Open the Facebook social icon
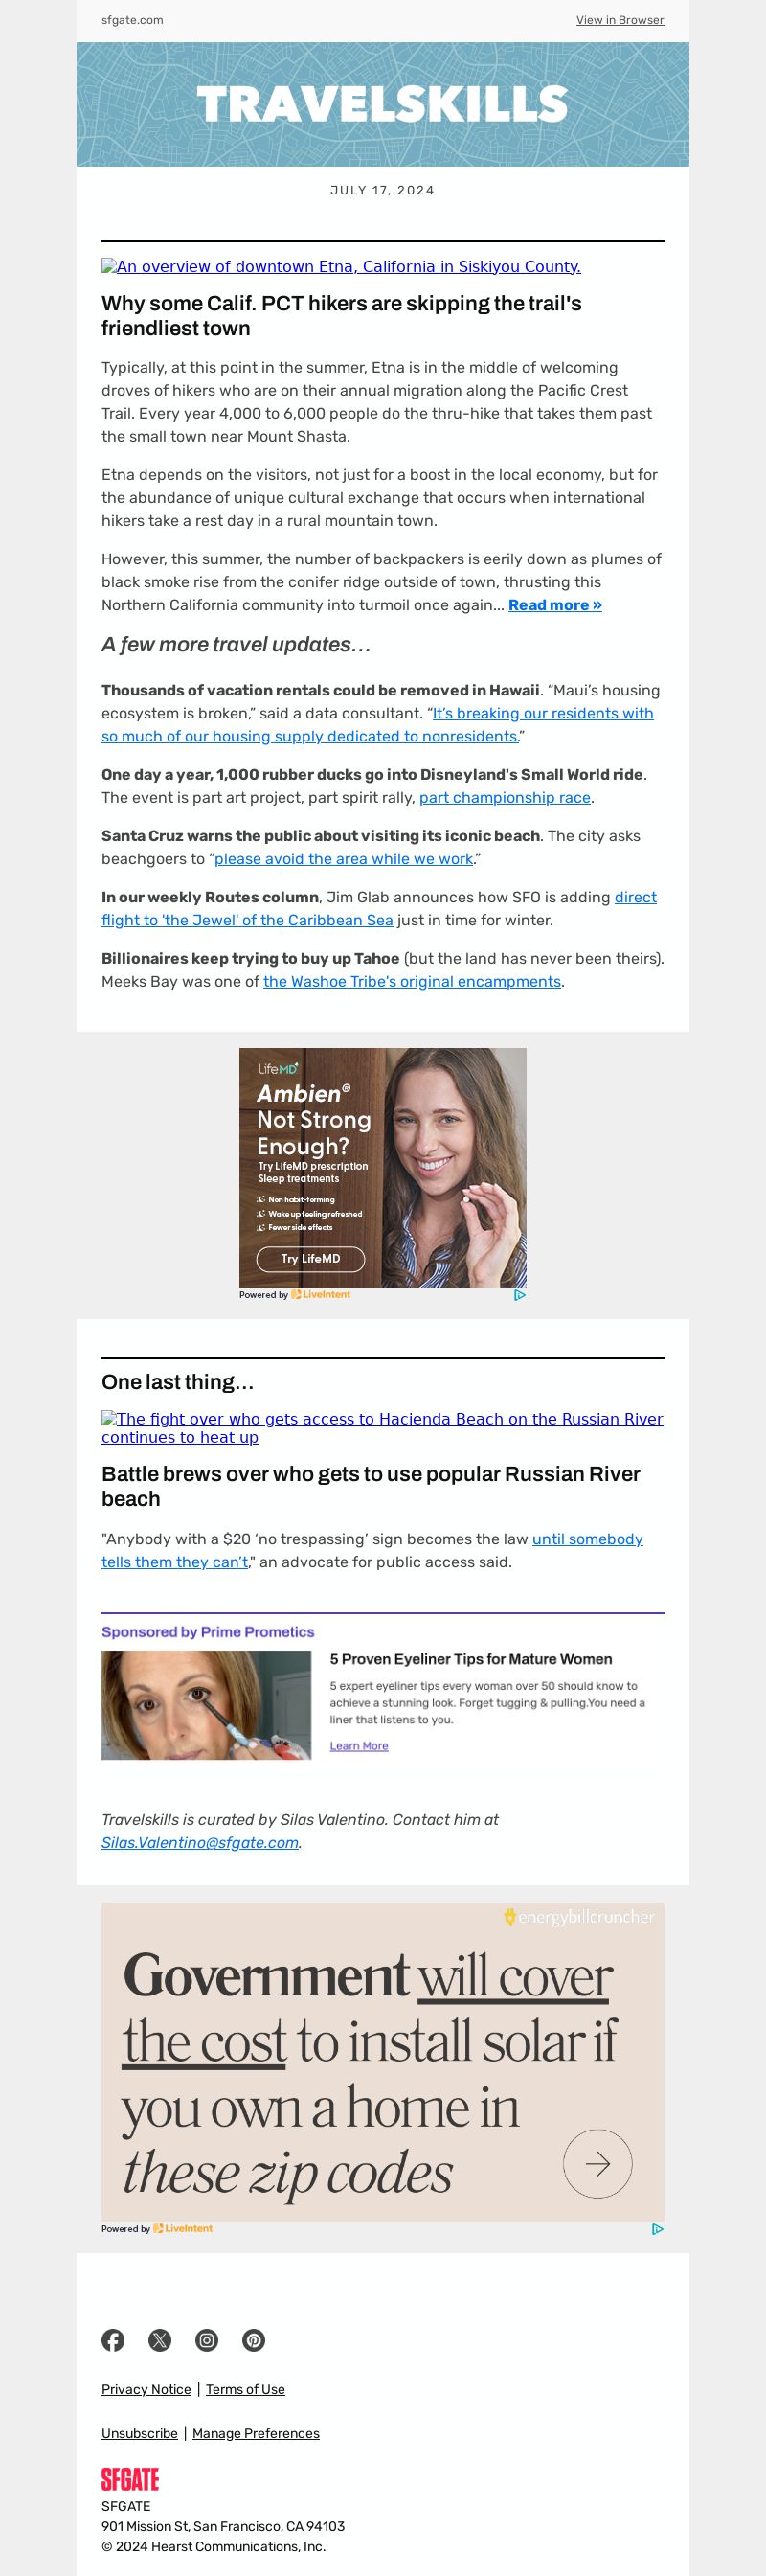Screen dimensions: 766x2576 tap(113, 2340)
